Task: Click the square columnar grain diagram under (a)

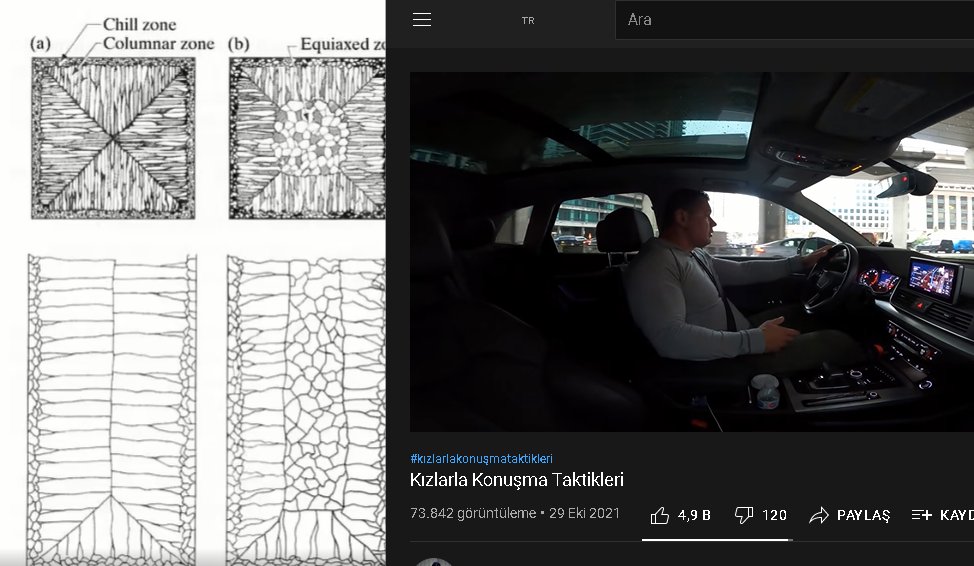Action: pos(113,138)
